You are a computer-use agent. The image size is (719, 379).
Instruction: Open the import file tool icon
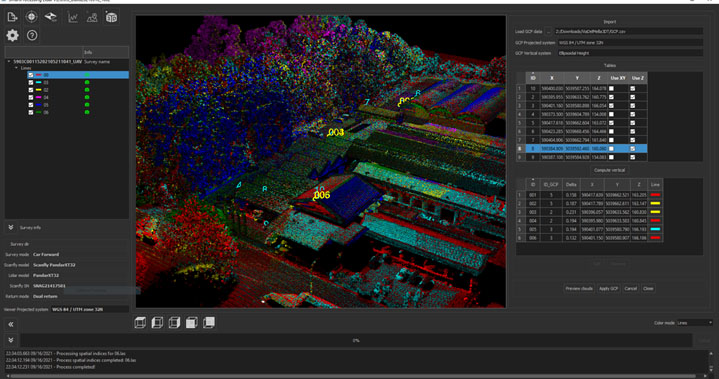click(x=12, y=17)
